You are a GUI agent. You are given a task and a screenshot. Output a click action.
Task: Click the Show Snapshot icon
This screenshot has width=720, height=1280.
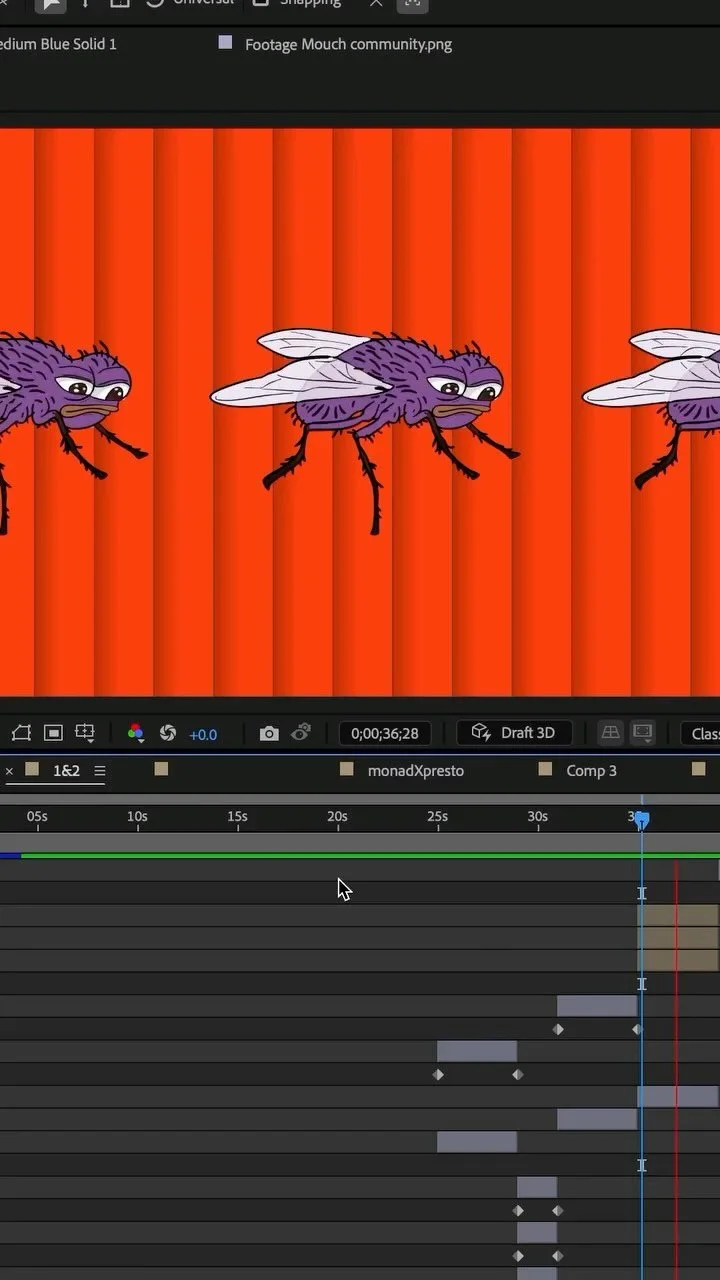pyautogui.click(x=301, y=733)
